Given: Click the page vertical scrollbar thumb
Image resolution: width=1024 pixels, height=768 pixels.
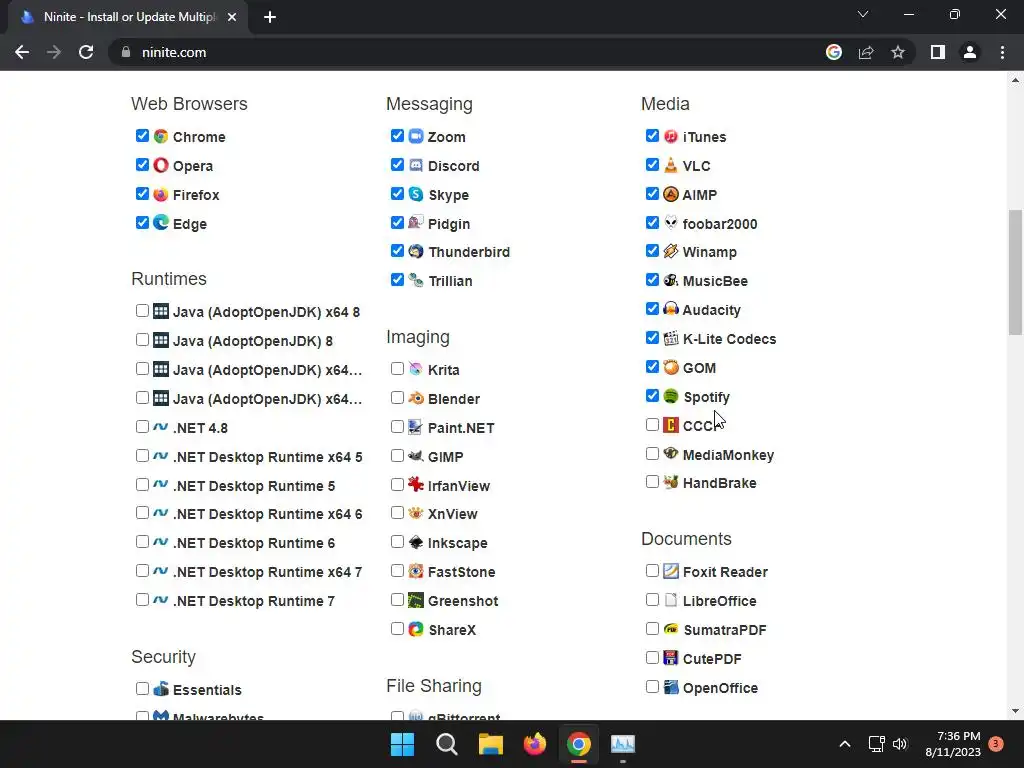Looking at the screenshot, I should 1014,272.
